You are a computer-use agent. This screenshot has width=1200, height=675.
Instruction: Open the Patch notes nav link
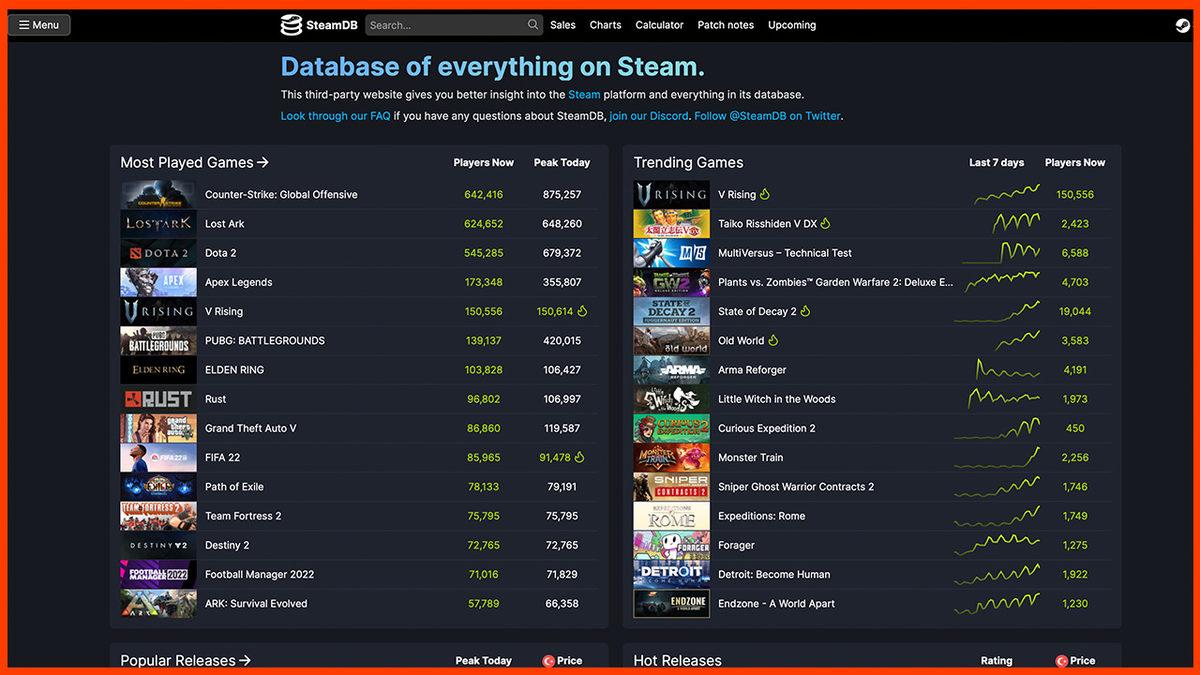pyautogui.click(x=725, y=25)
